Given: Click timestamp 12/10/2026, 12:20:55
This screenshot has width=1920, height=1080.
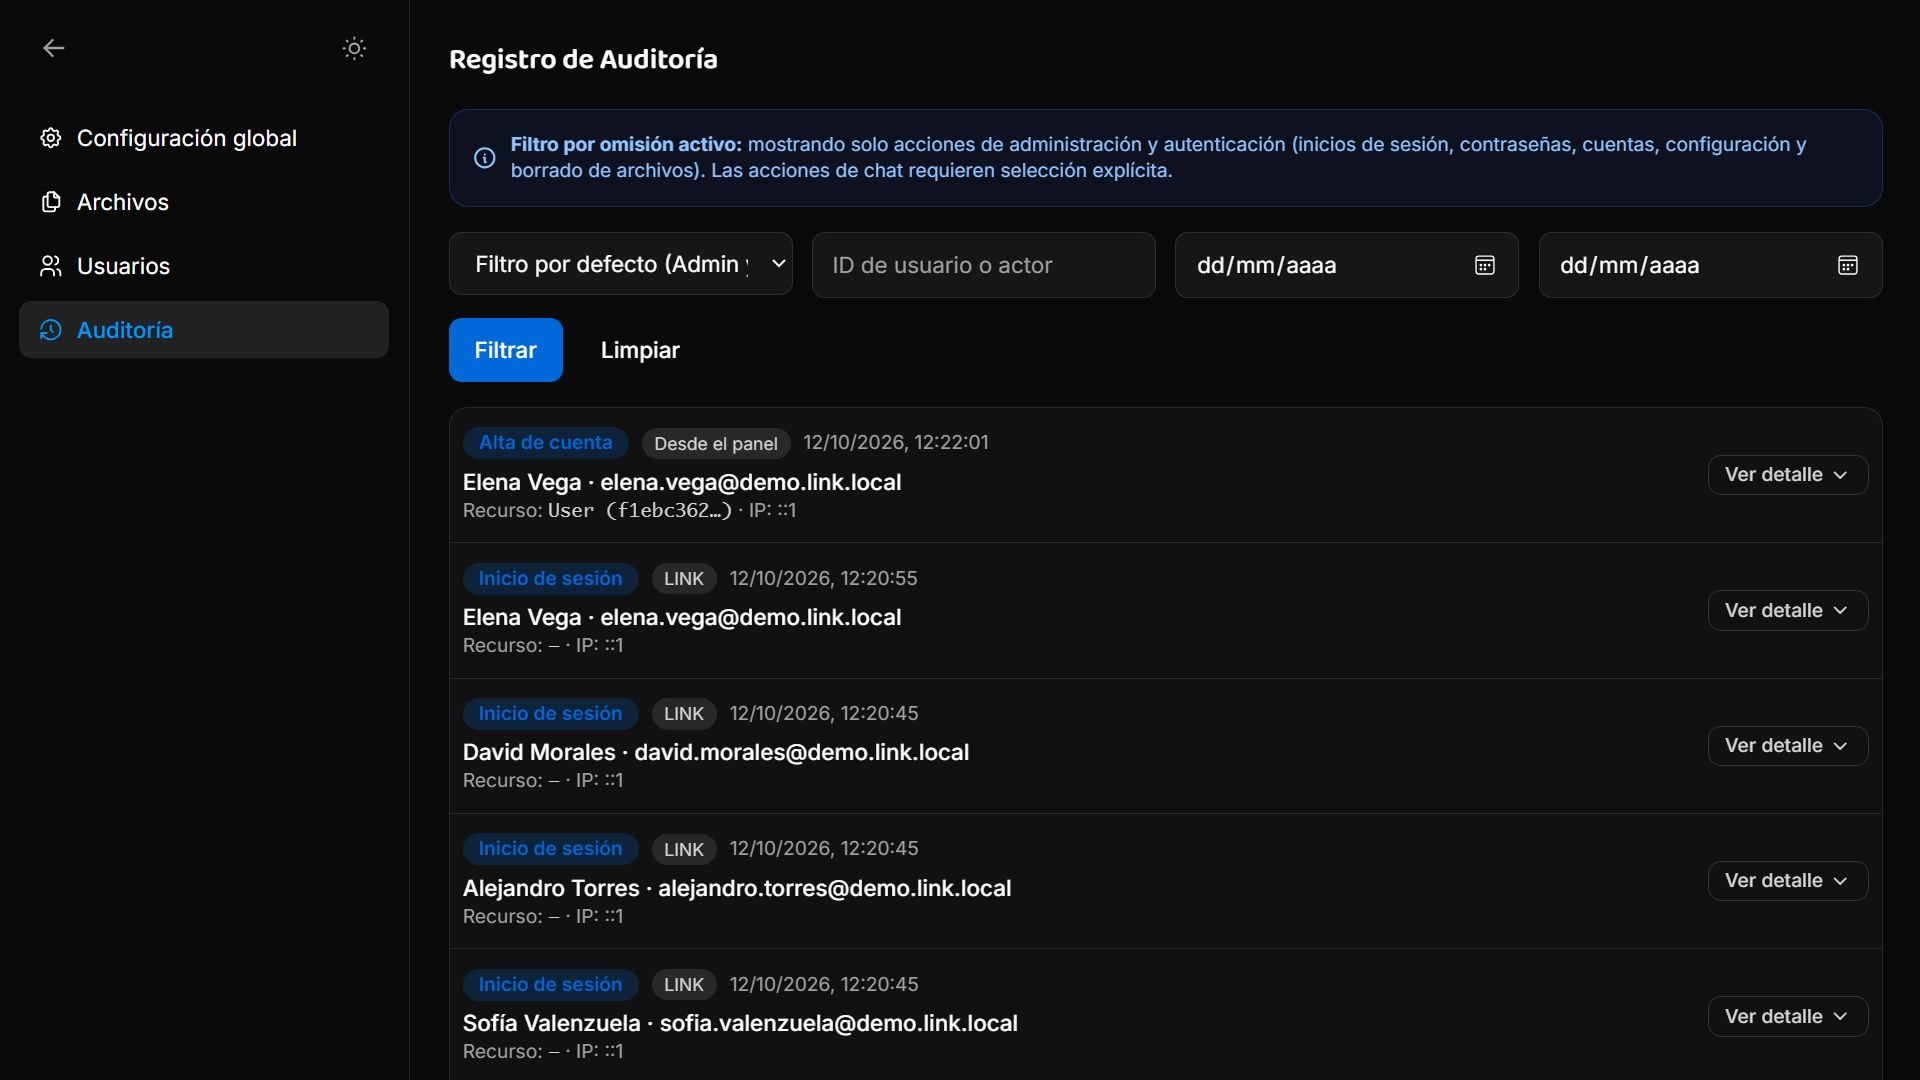Looking at the screenshot, I should pos(823,579).
